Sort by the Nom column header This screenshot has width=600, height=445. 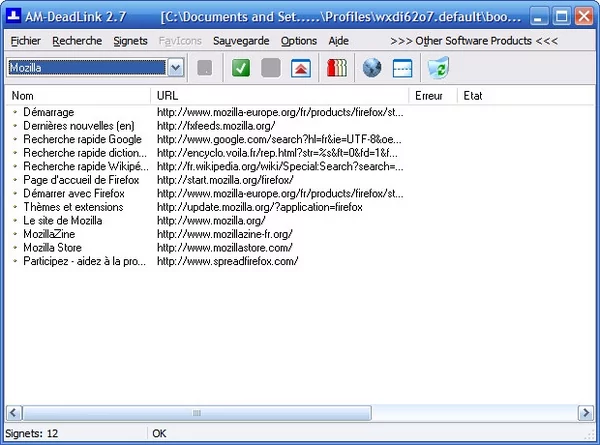coord(78,96)
